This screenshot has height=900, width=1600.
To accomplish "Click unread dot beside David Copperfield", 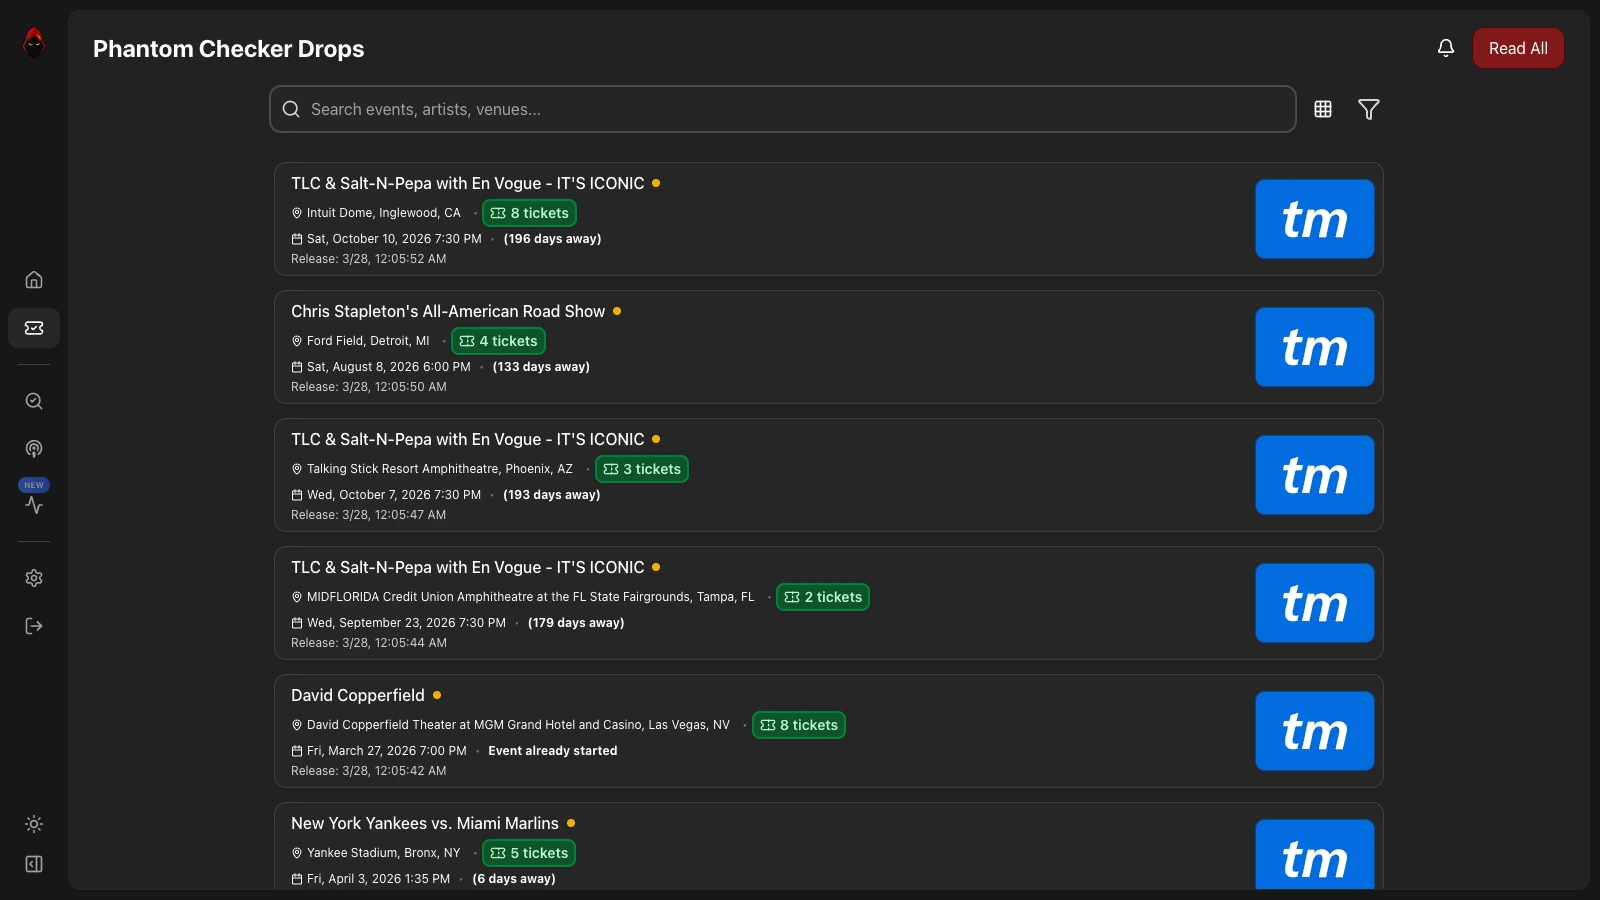I will [x=437, y=695].
